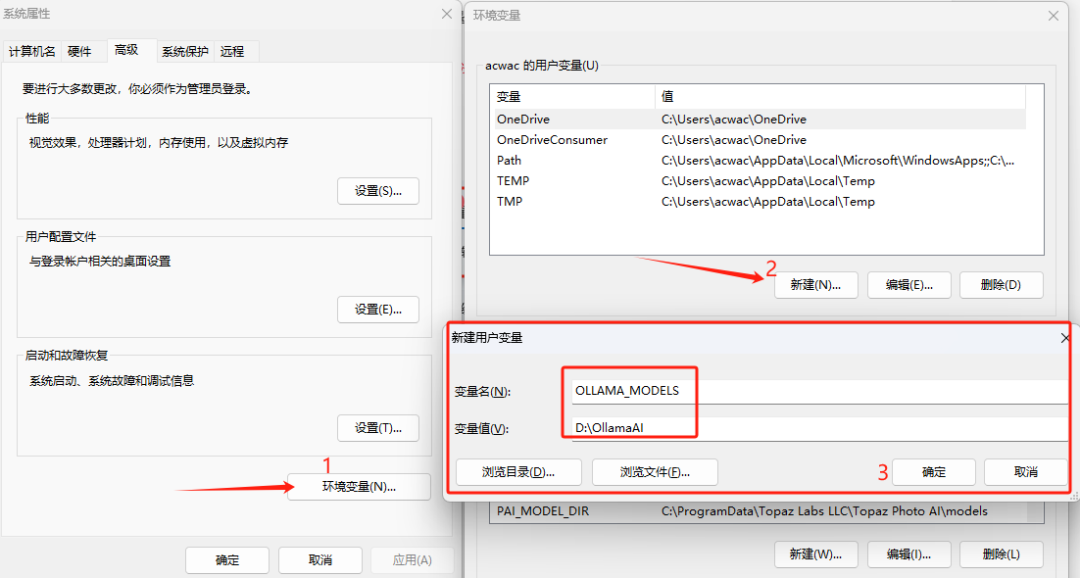Viewport: 1080px width, 578px height.
Task: Open 环境变量(N) button
Action: pyautogui.click(x=358, y=487)
